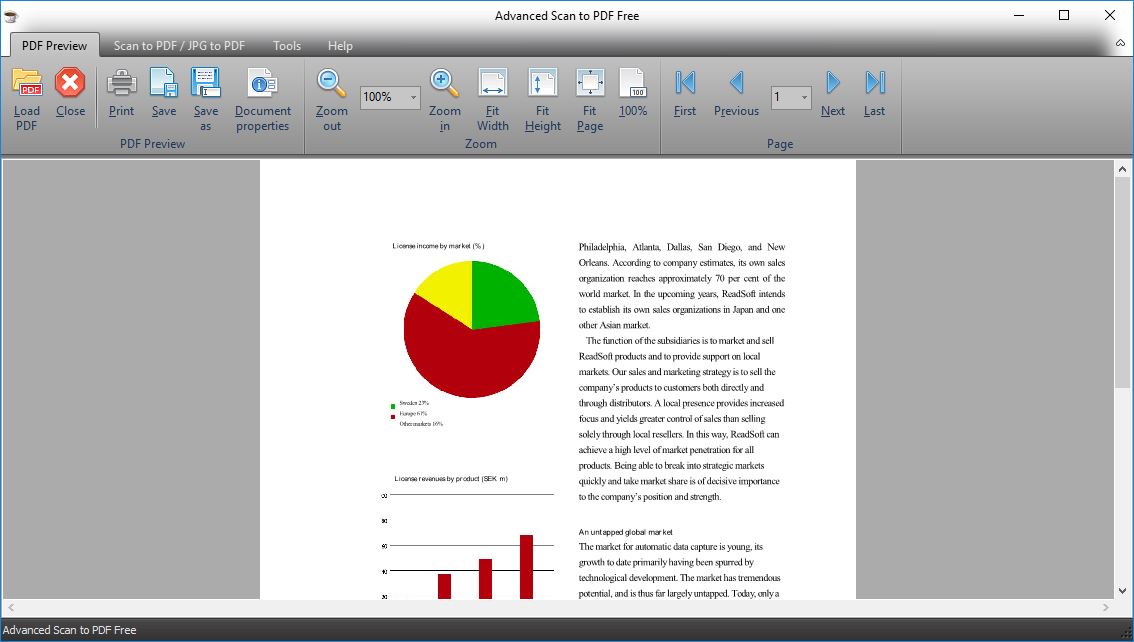This screenshot has width=1134, height=642.
Task: Collapse the ribbon with chevron icon
Action: 1120,43
